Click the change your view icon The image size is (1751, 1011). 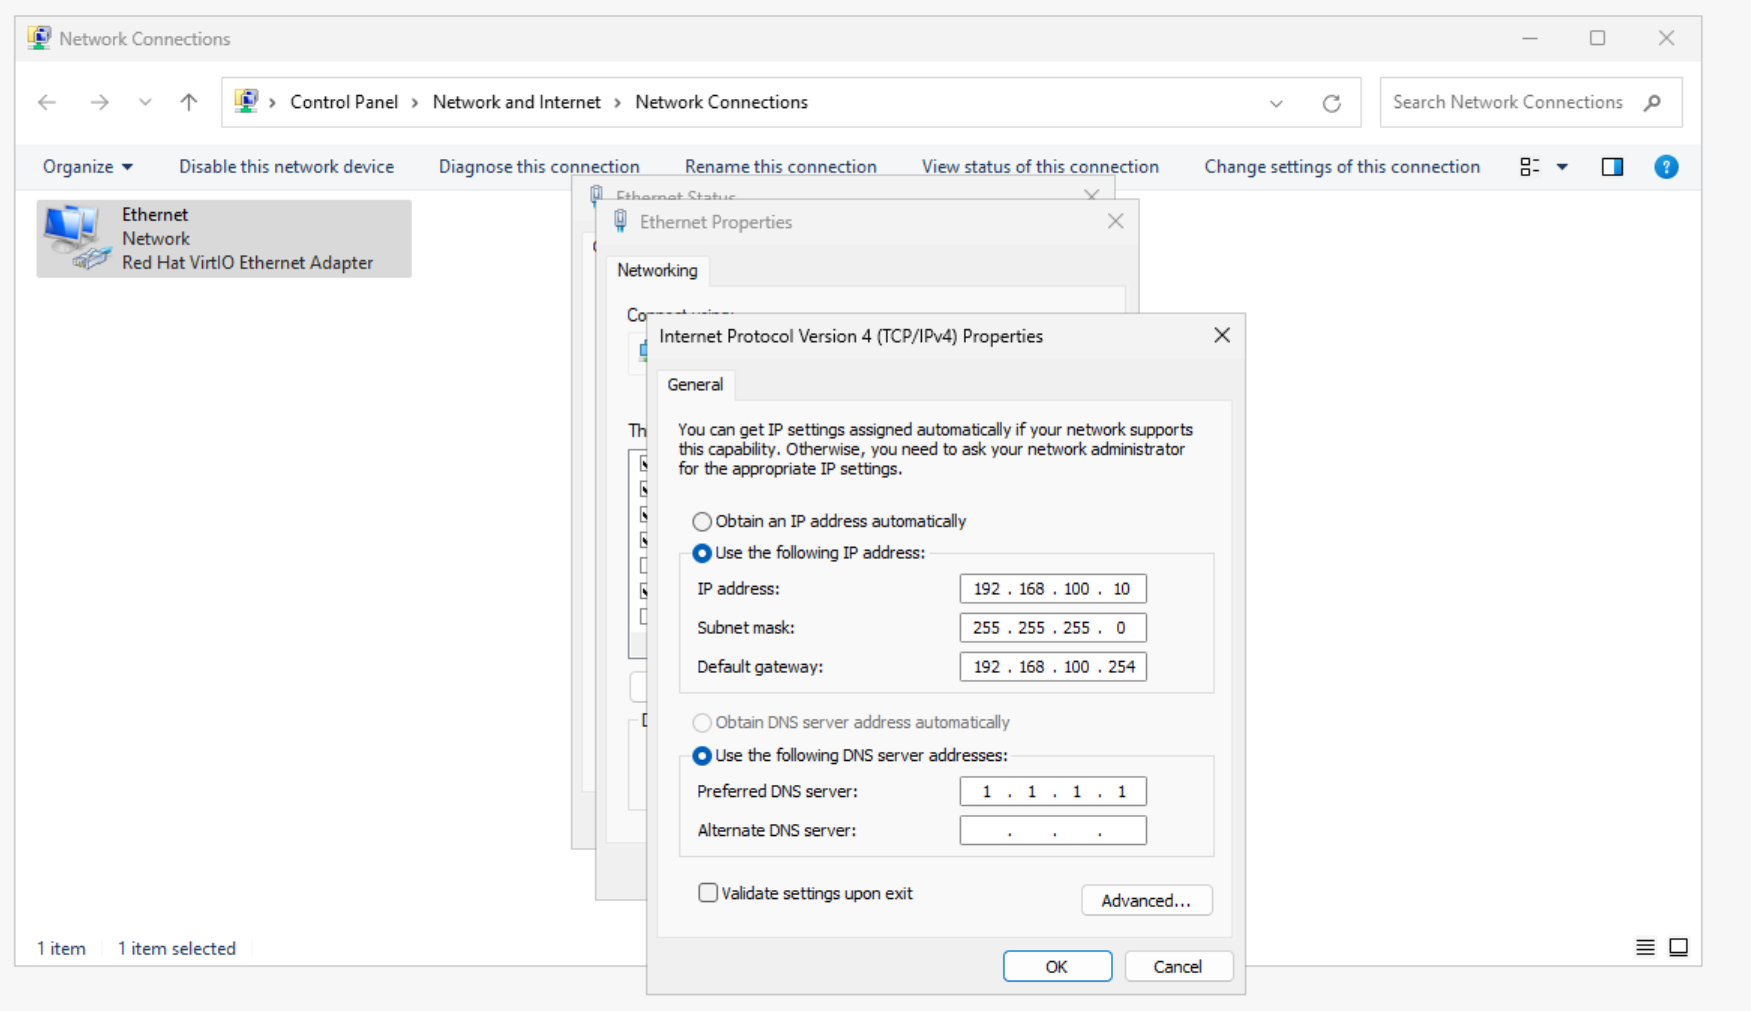point(1529,167)
